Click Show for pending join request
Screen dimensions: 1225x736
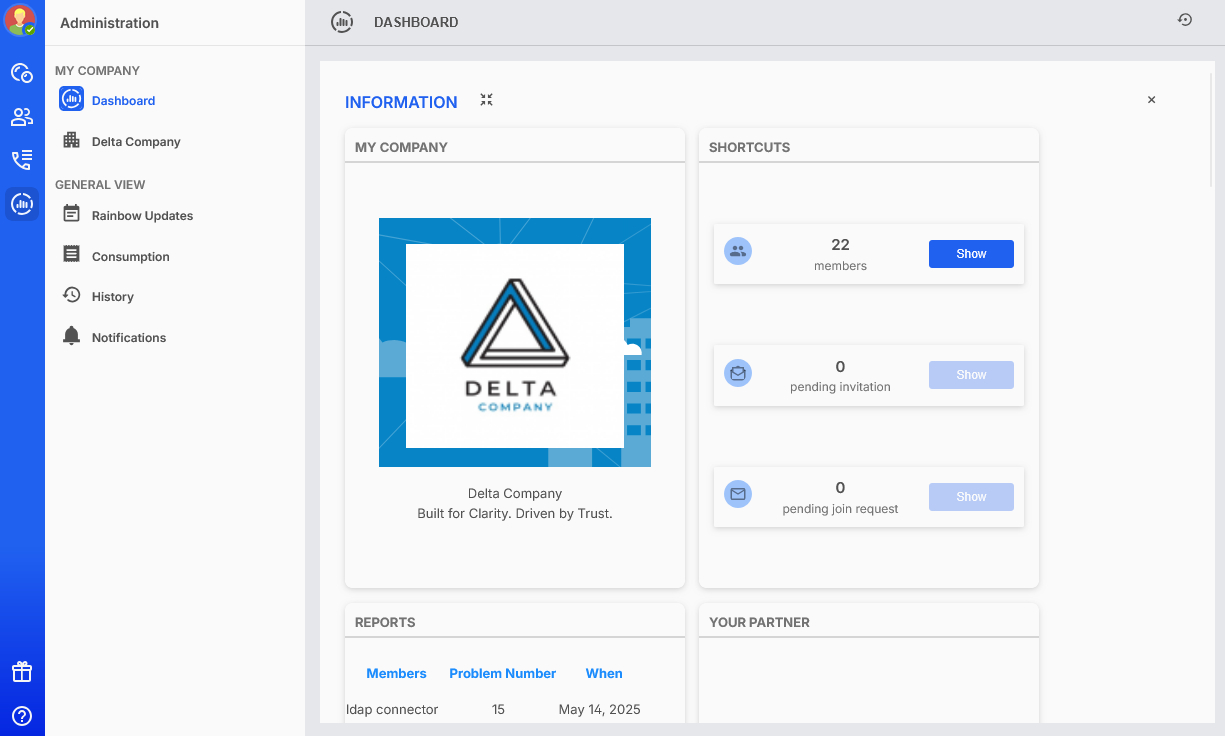[x=970, y=497]
